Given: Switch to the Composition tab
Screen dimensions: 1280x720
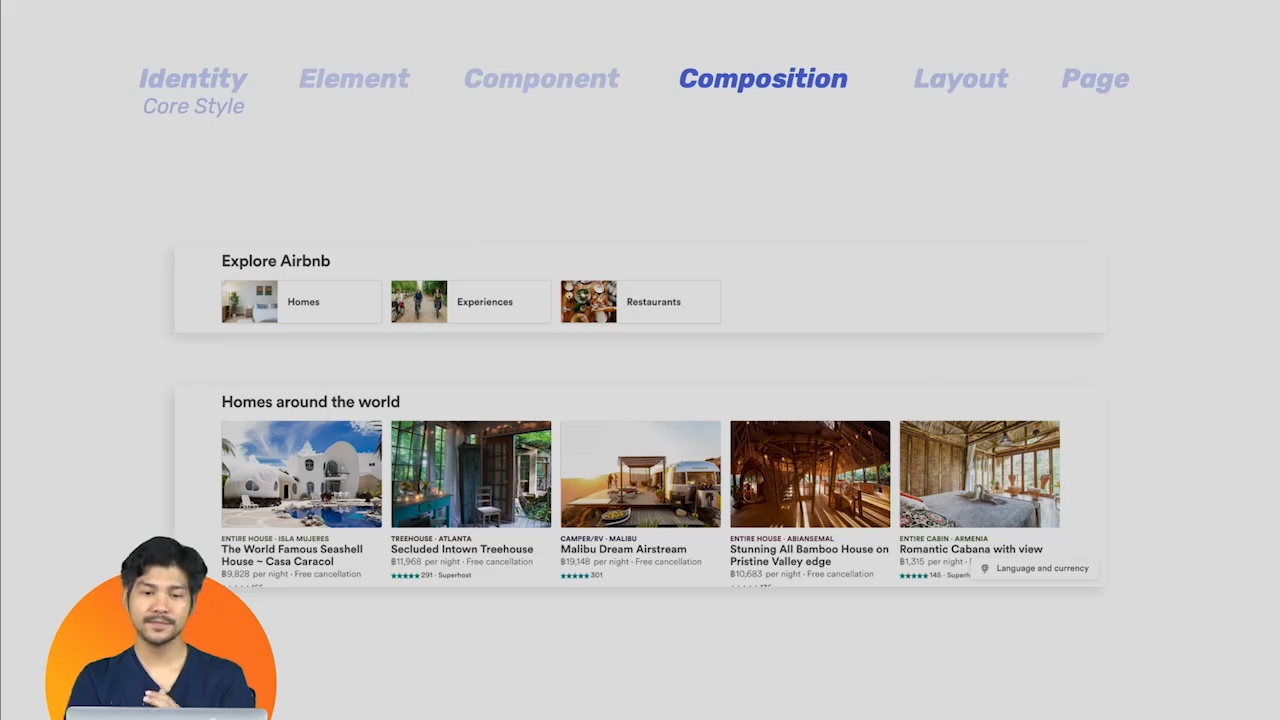Looking at the screenshot, I should [x=763, y=78].
